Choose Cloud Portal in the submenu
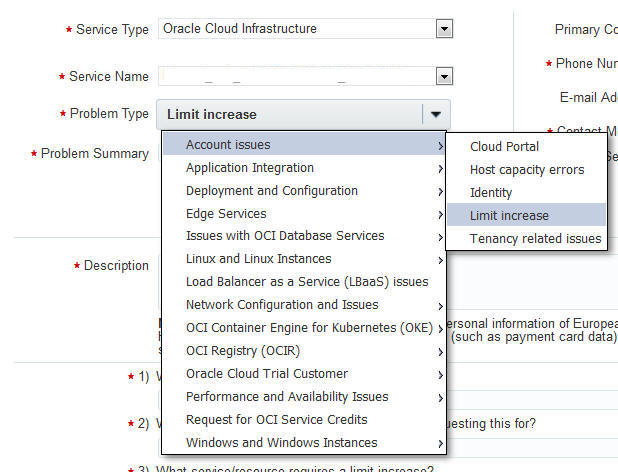The height and width of the screenshot is (472, 618). pos(527,147)
